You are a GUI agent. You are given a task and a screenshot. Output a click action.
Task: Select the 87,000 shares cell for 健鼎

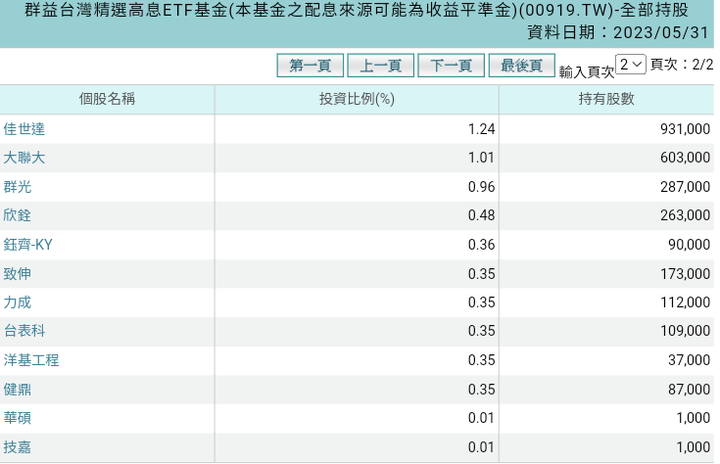click(606, 389)
